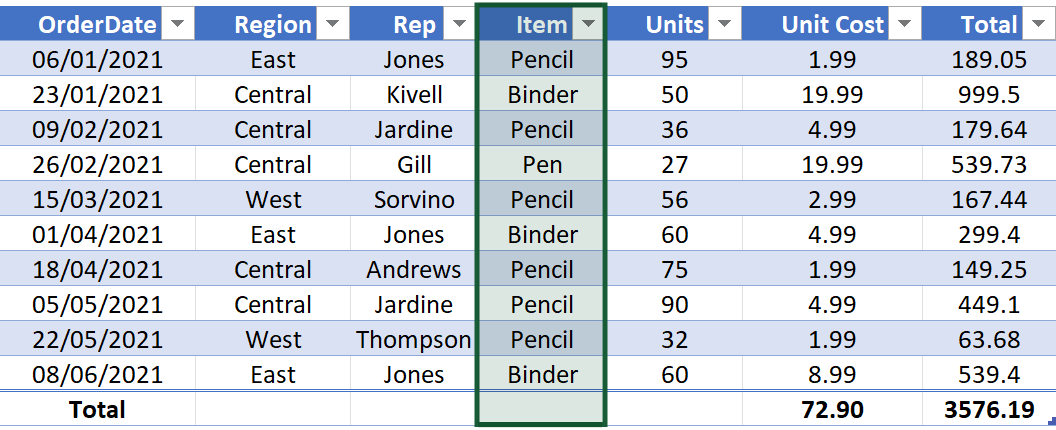Click the Kivell rep cell

tap(414, 95)
